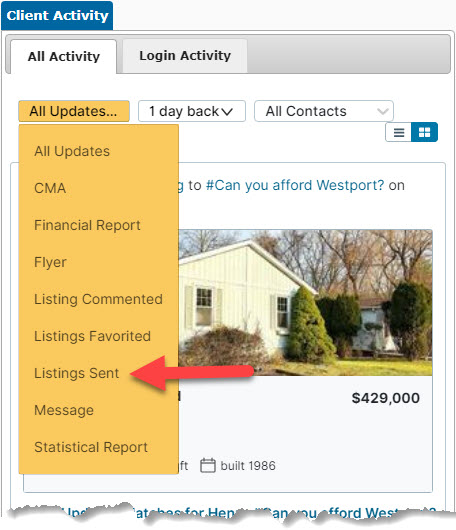Click the calendar icon beside built 1986

tap(208, 465)
